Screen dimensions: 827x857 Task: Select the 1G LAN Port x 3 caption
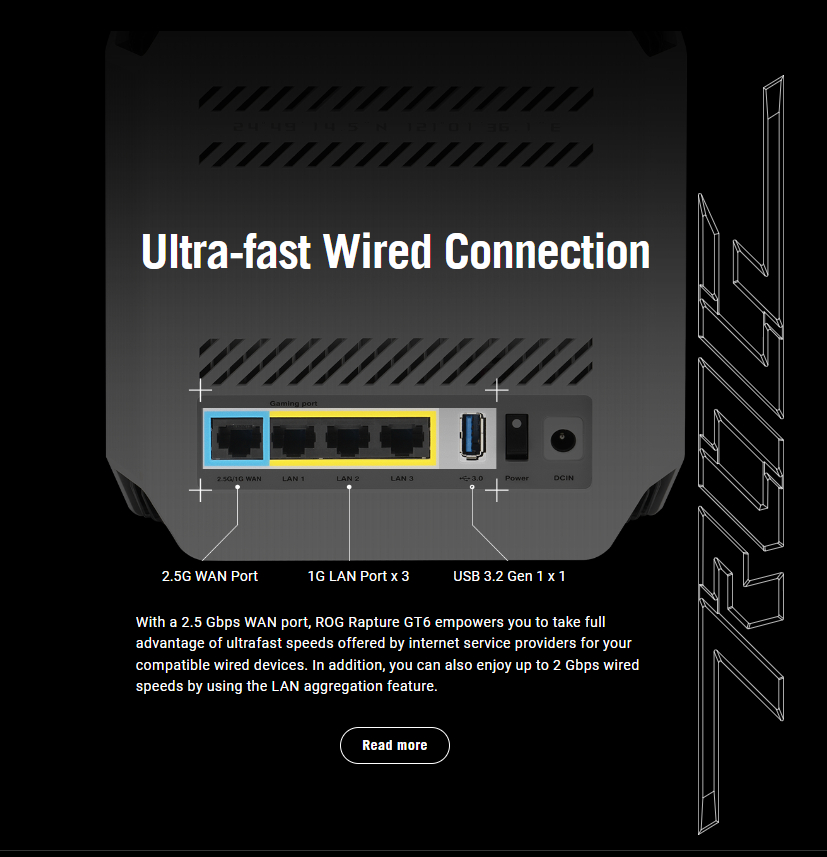[x=358, y=576]
